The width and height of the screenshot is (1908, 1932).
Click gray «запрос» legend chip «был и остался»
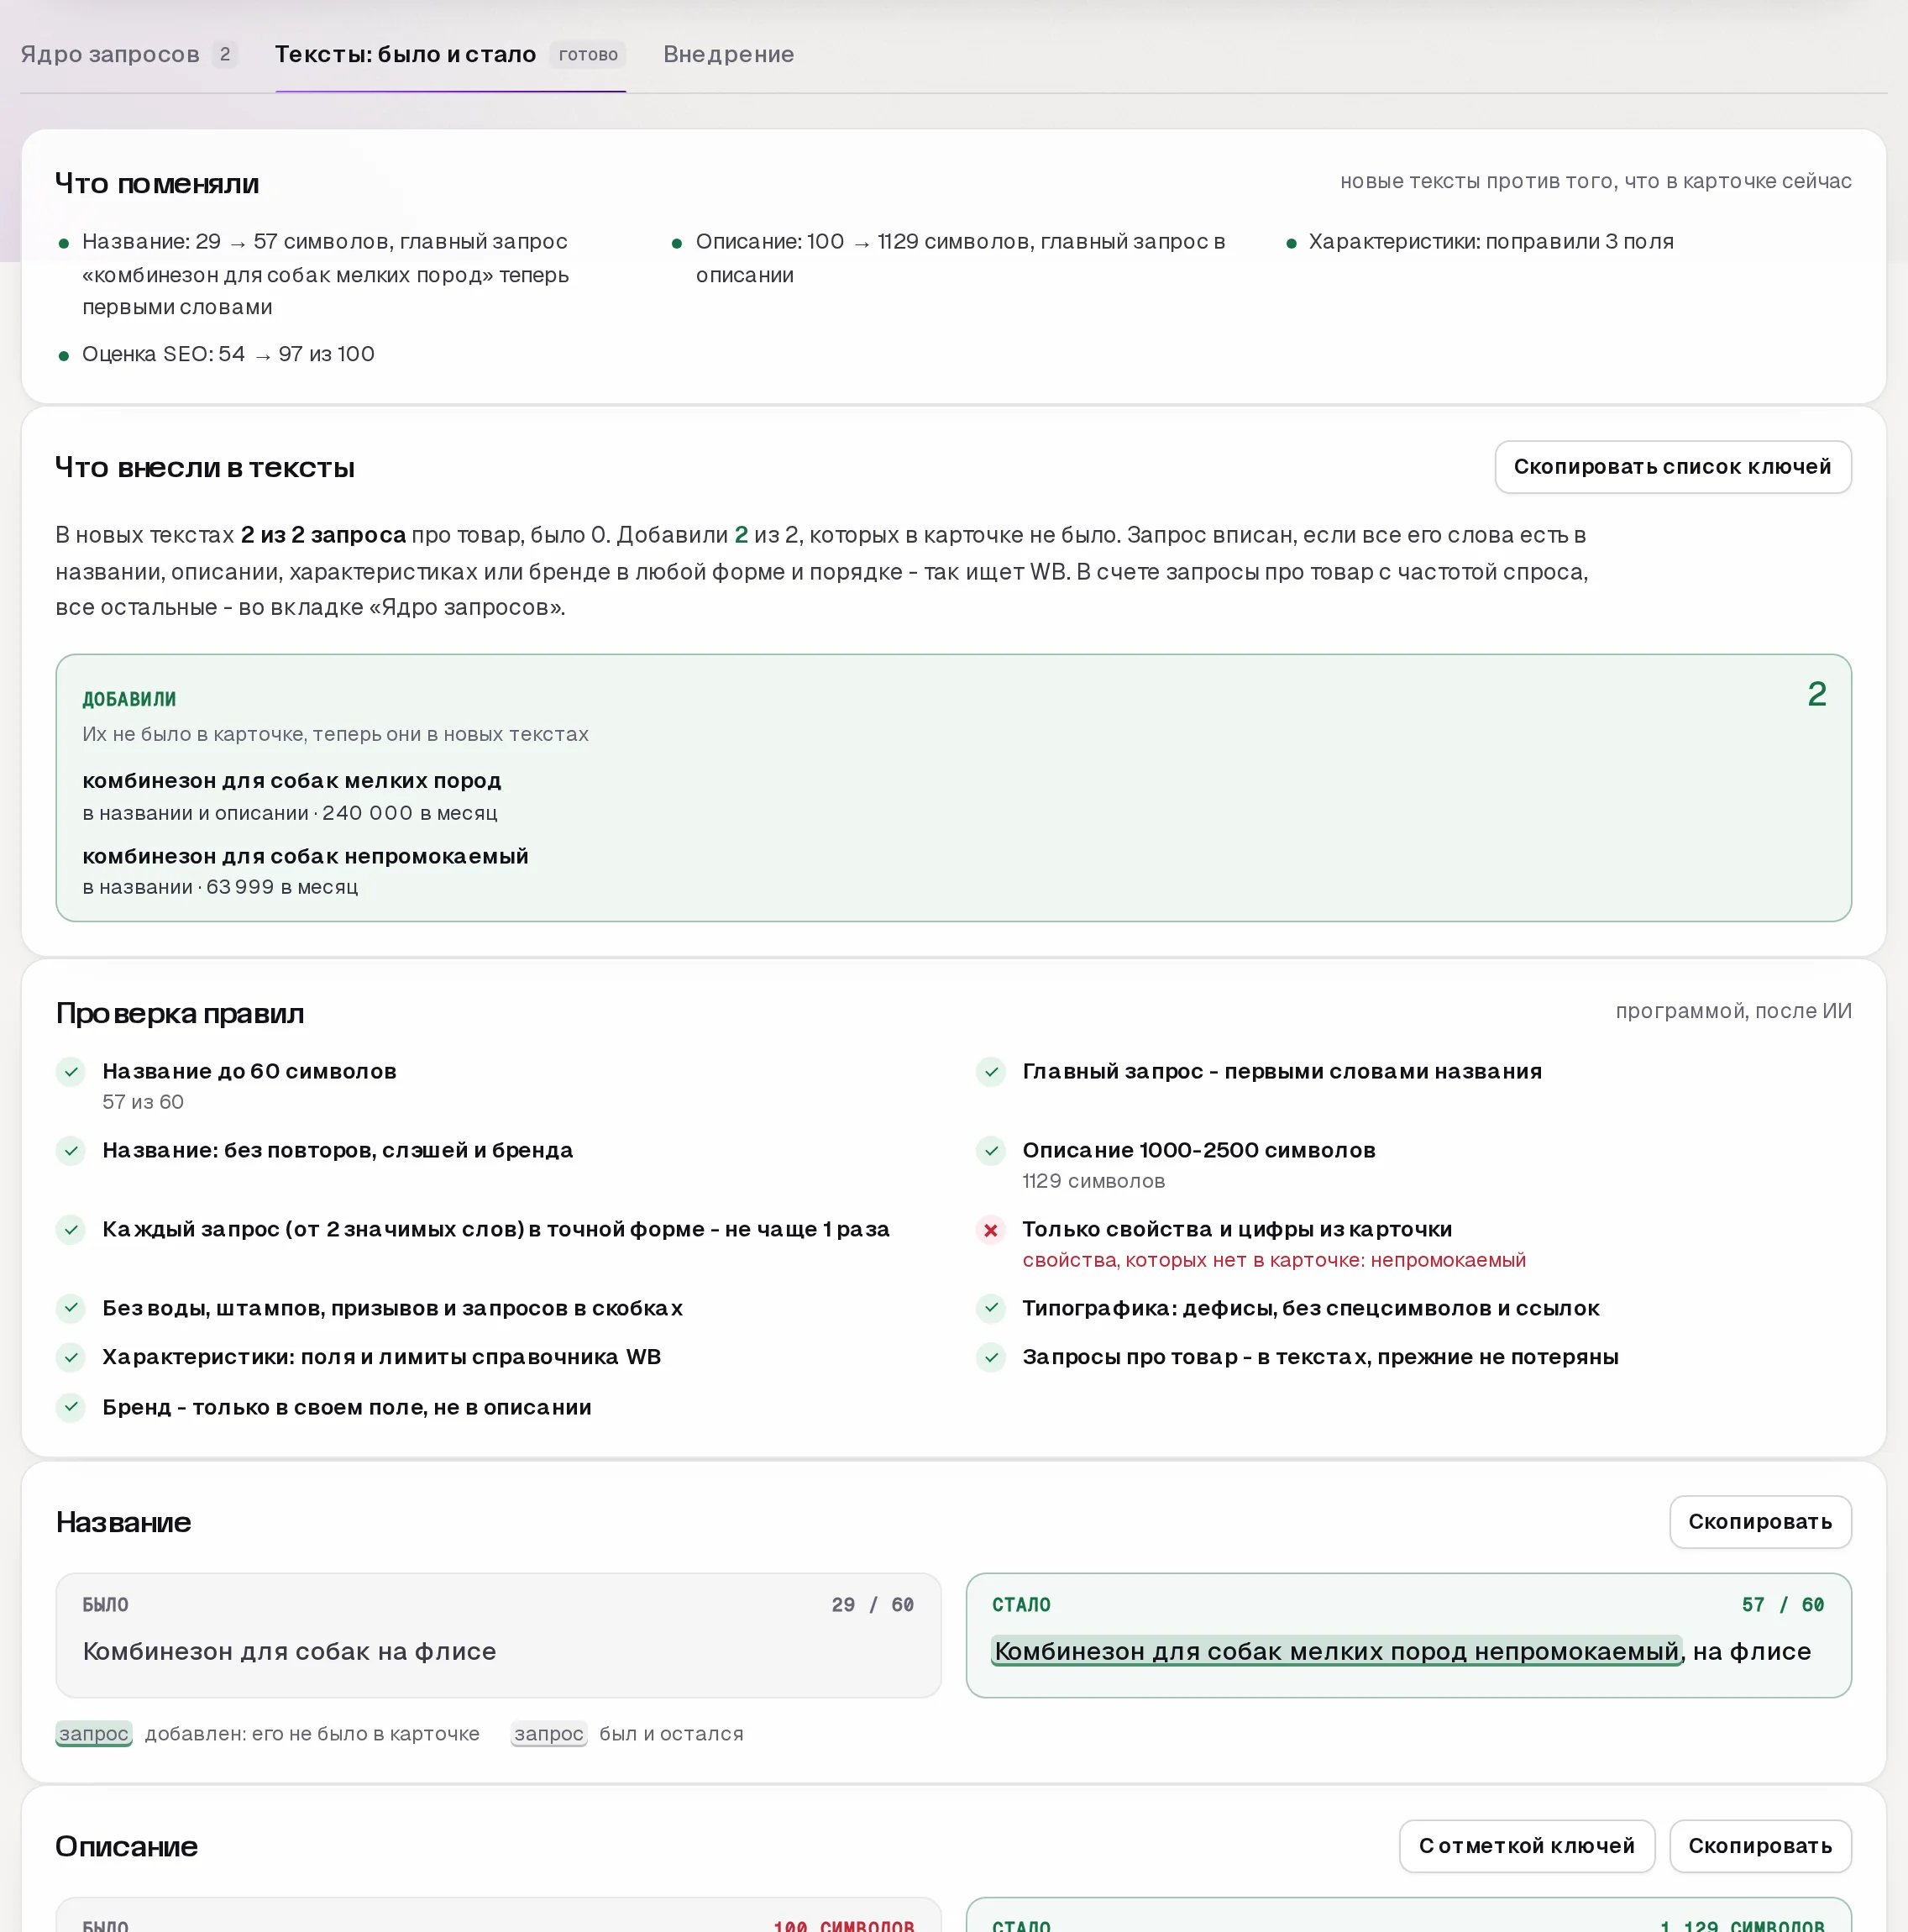coord(549,1734)
